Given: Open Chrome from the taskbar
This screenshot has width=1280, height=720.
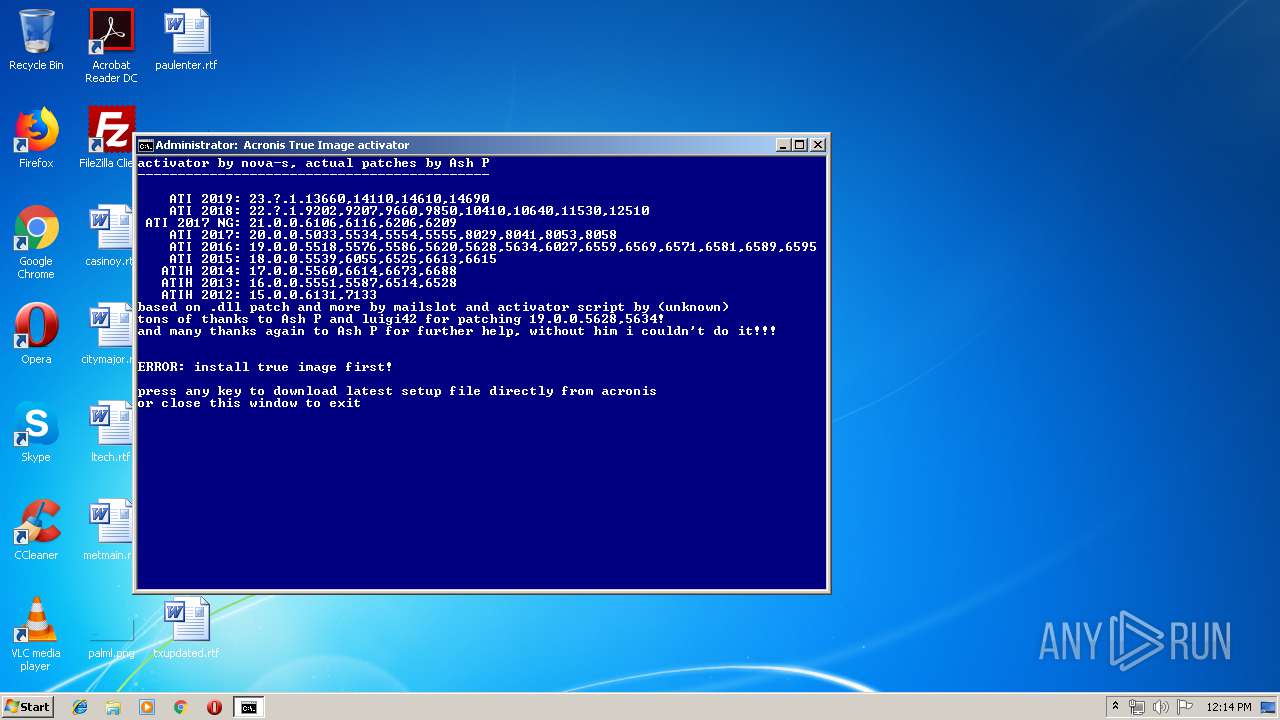Looking at the screenshot, I should pyautogui.click(x=180, y=707).
